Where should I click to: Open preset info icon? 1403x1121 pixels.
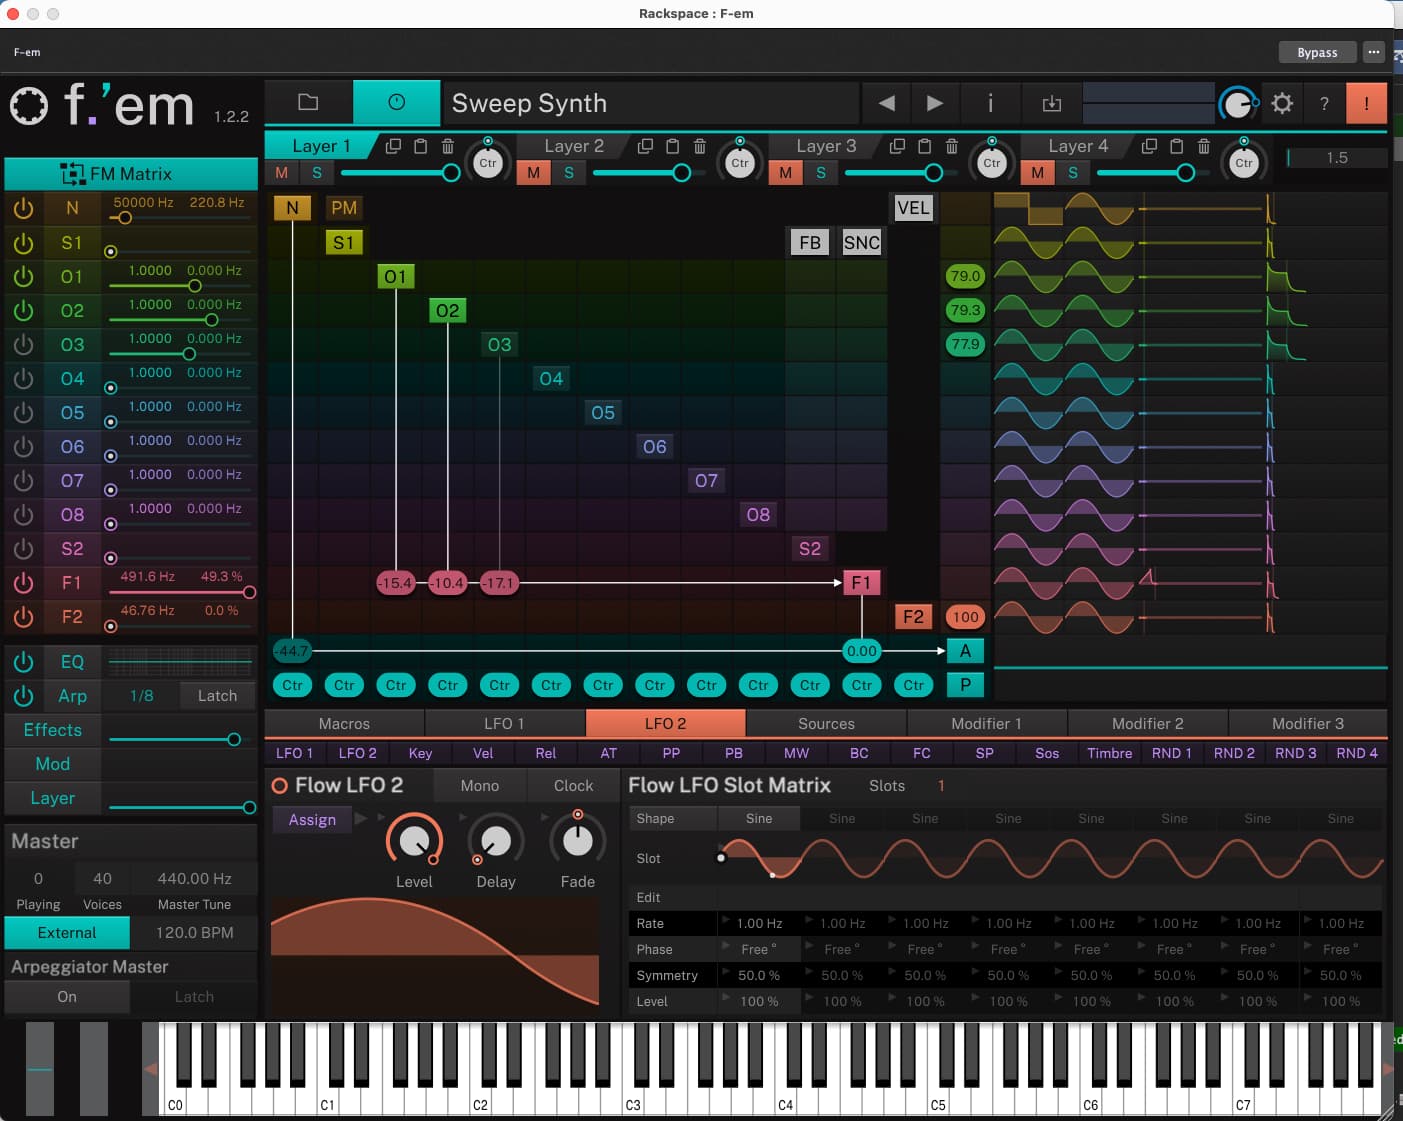coord(990,102)
